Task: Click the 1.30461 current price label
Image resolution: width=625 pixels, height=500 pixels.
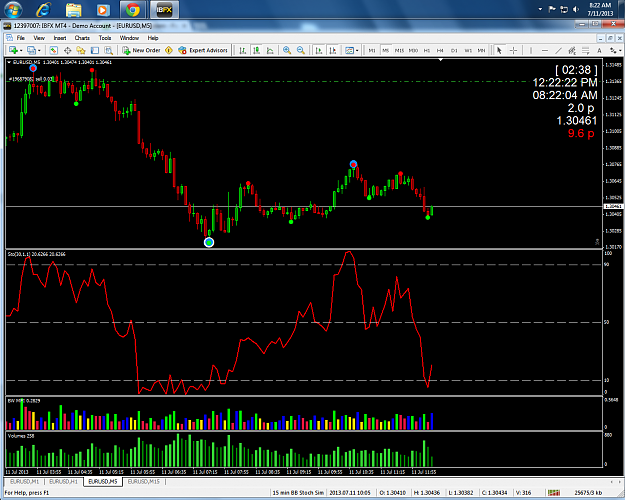Action: tap(613, 207)
